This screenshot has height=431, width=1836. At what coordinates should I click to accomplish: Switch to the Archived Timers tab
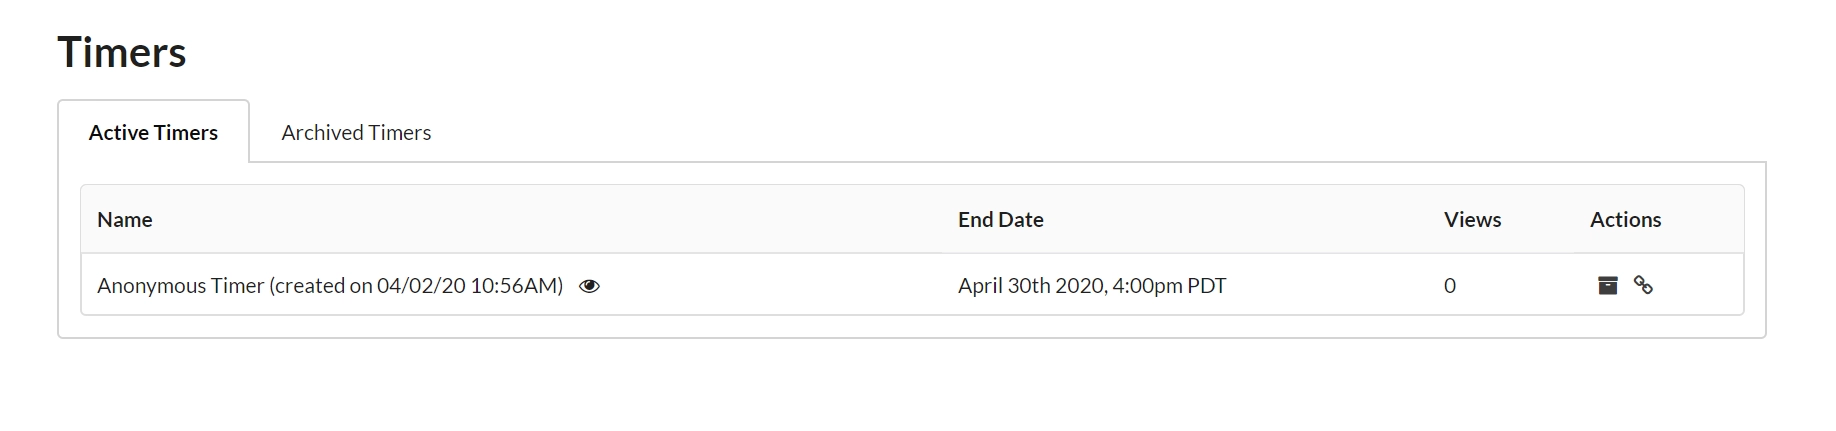point(356,133)
